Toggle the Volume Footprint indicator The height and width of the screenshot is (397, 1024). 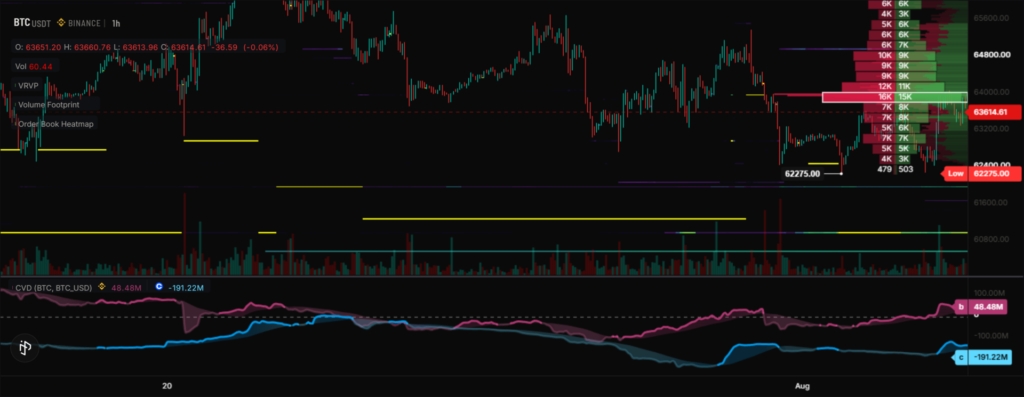(48, 104)
